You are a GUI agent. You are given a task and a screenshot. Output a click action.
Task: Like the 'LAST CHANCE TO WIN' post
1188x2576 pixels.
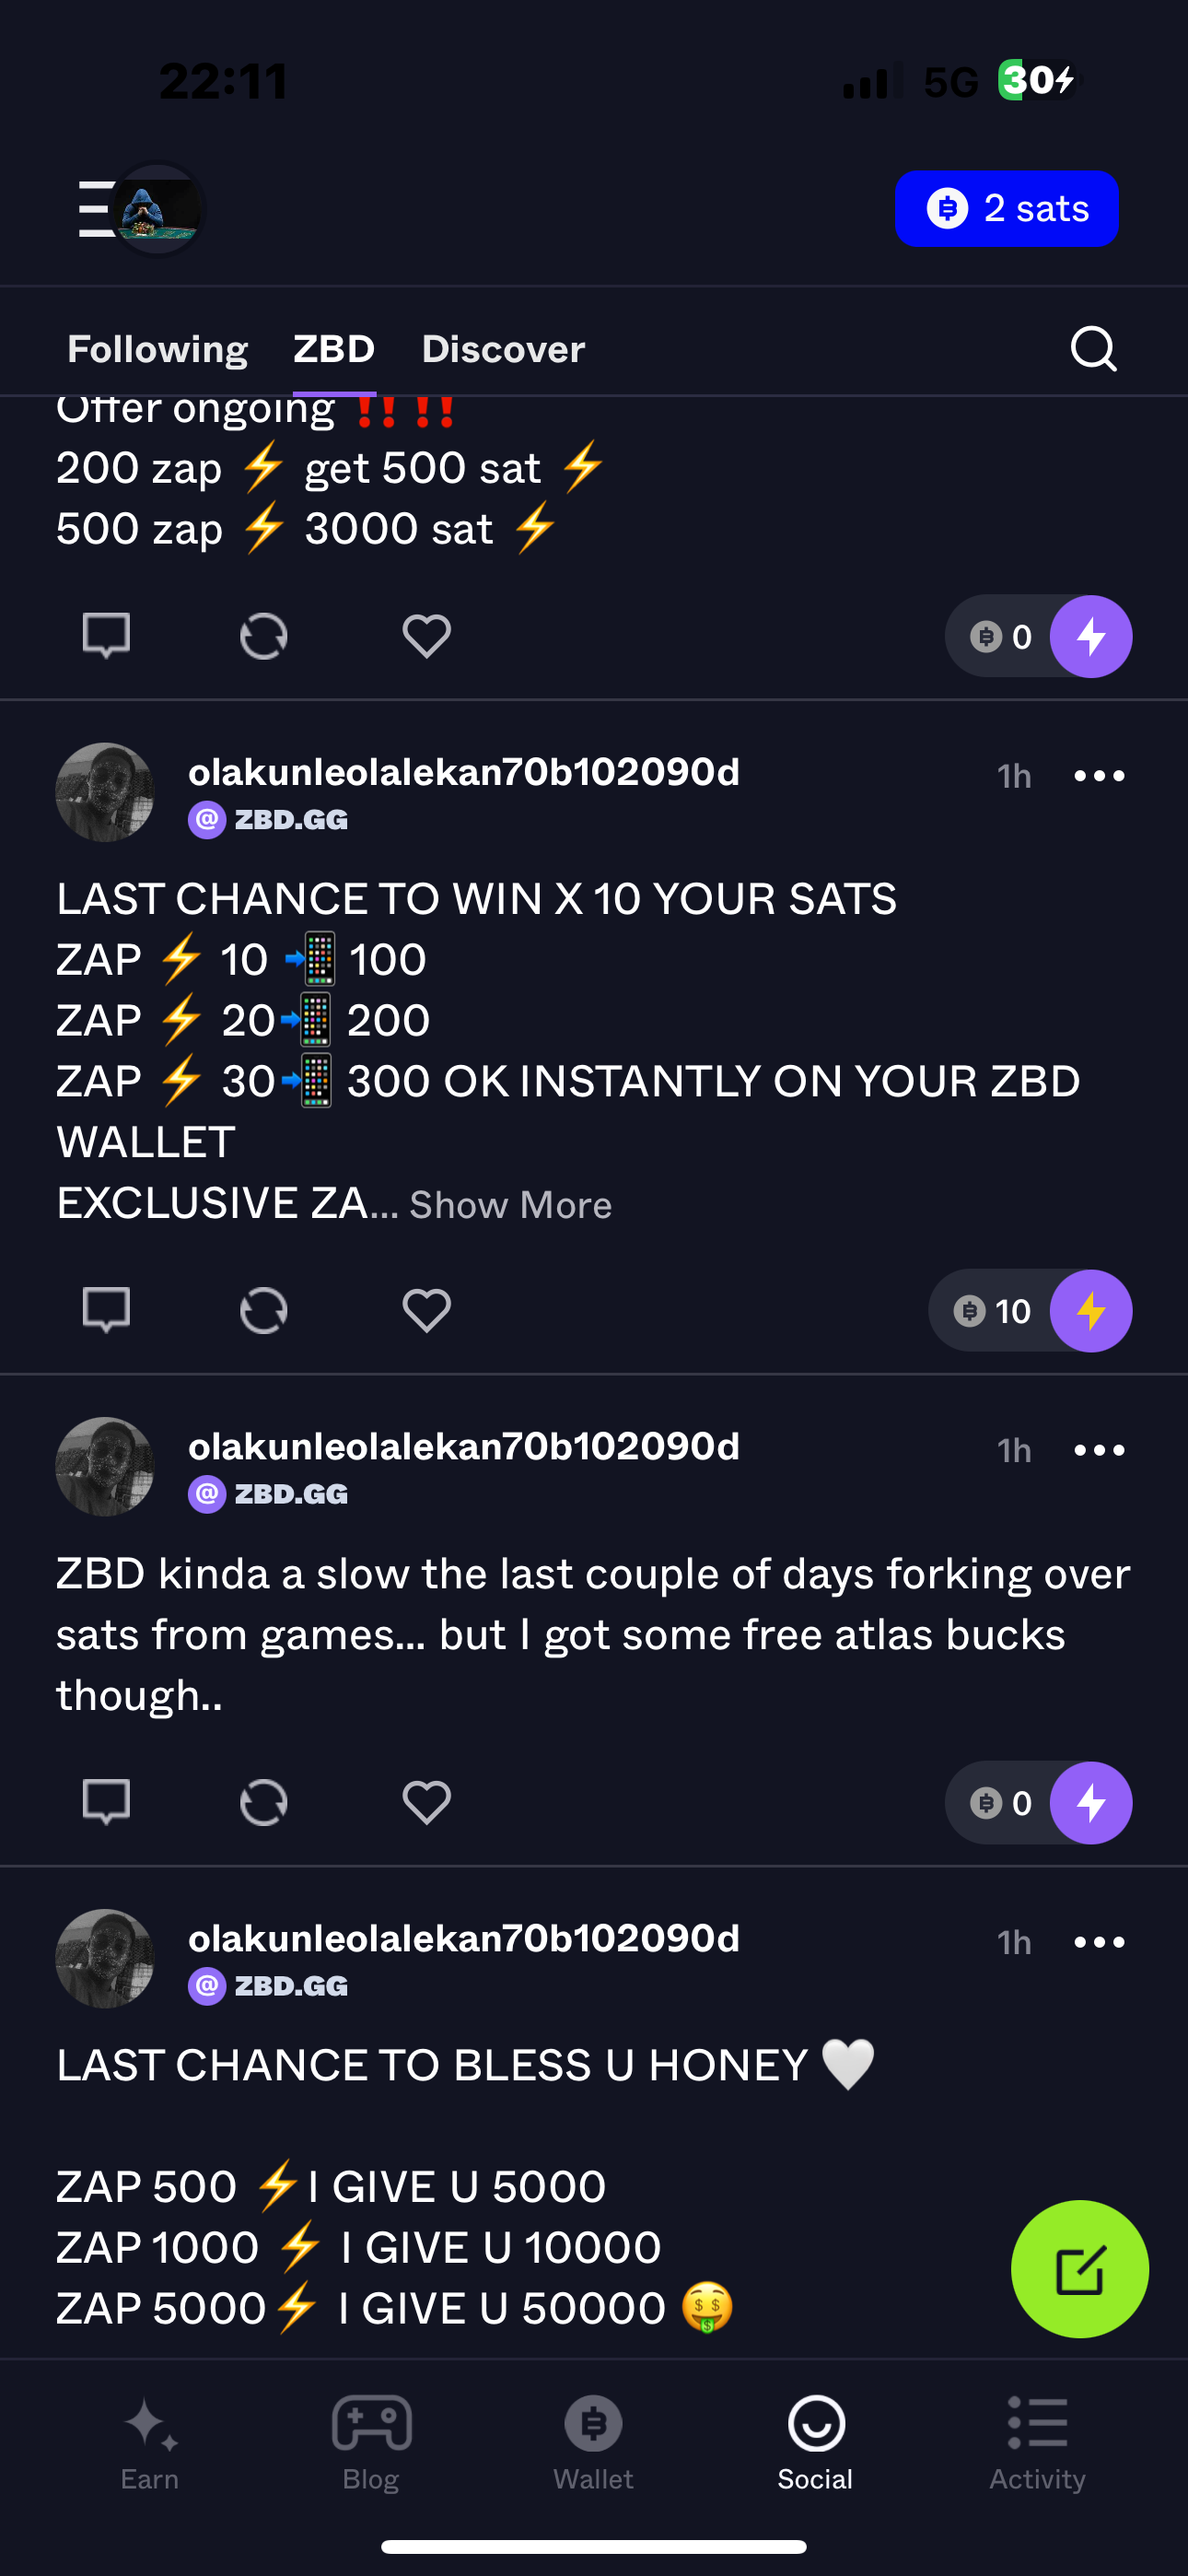pyautogui.click(x=427, y=1311)
